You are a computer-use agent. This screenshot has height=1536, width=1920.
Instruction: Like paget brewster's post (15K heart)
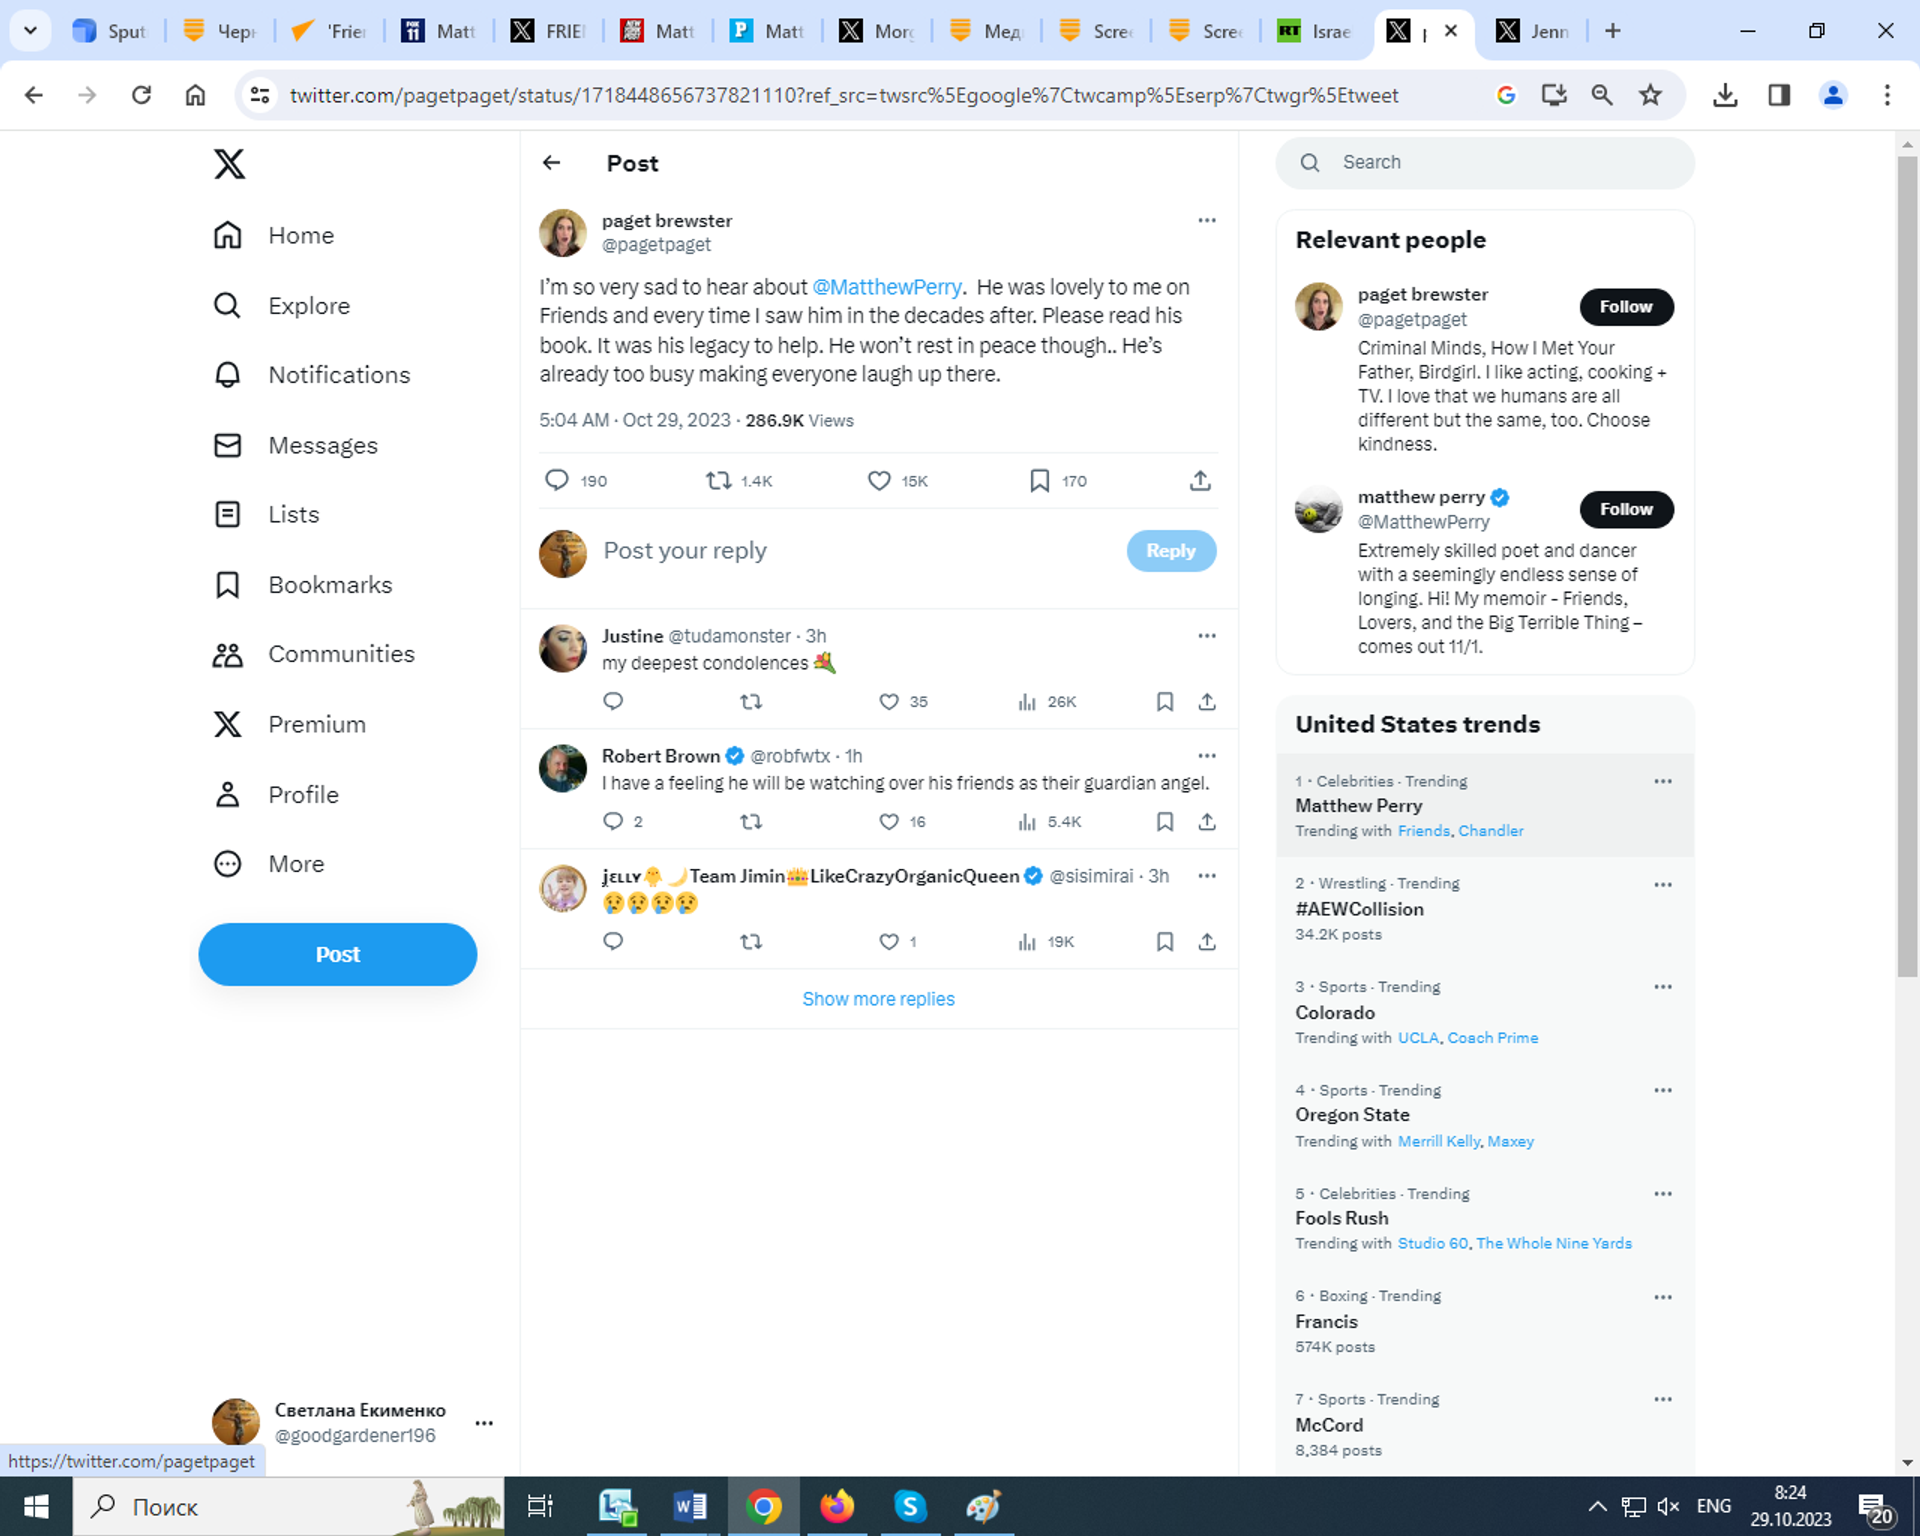(x=879, y=481)
